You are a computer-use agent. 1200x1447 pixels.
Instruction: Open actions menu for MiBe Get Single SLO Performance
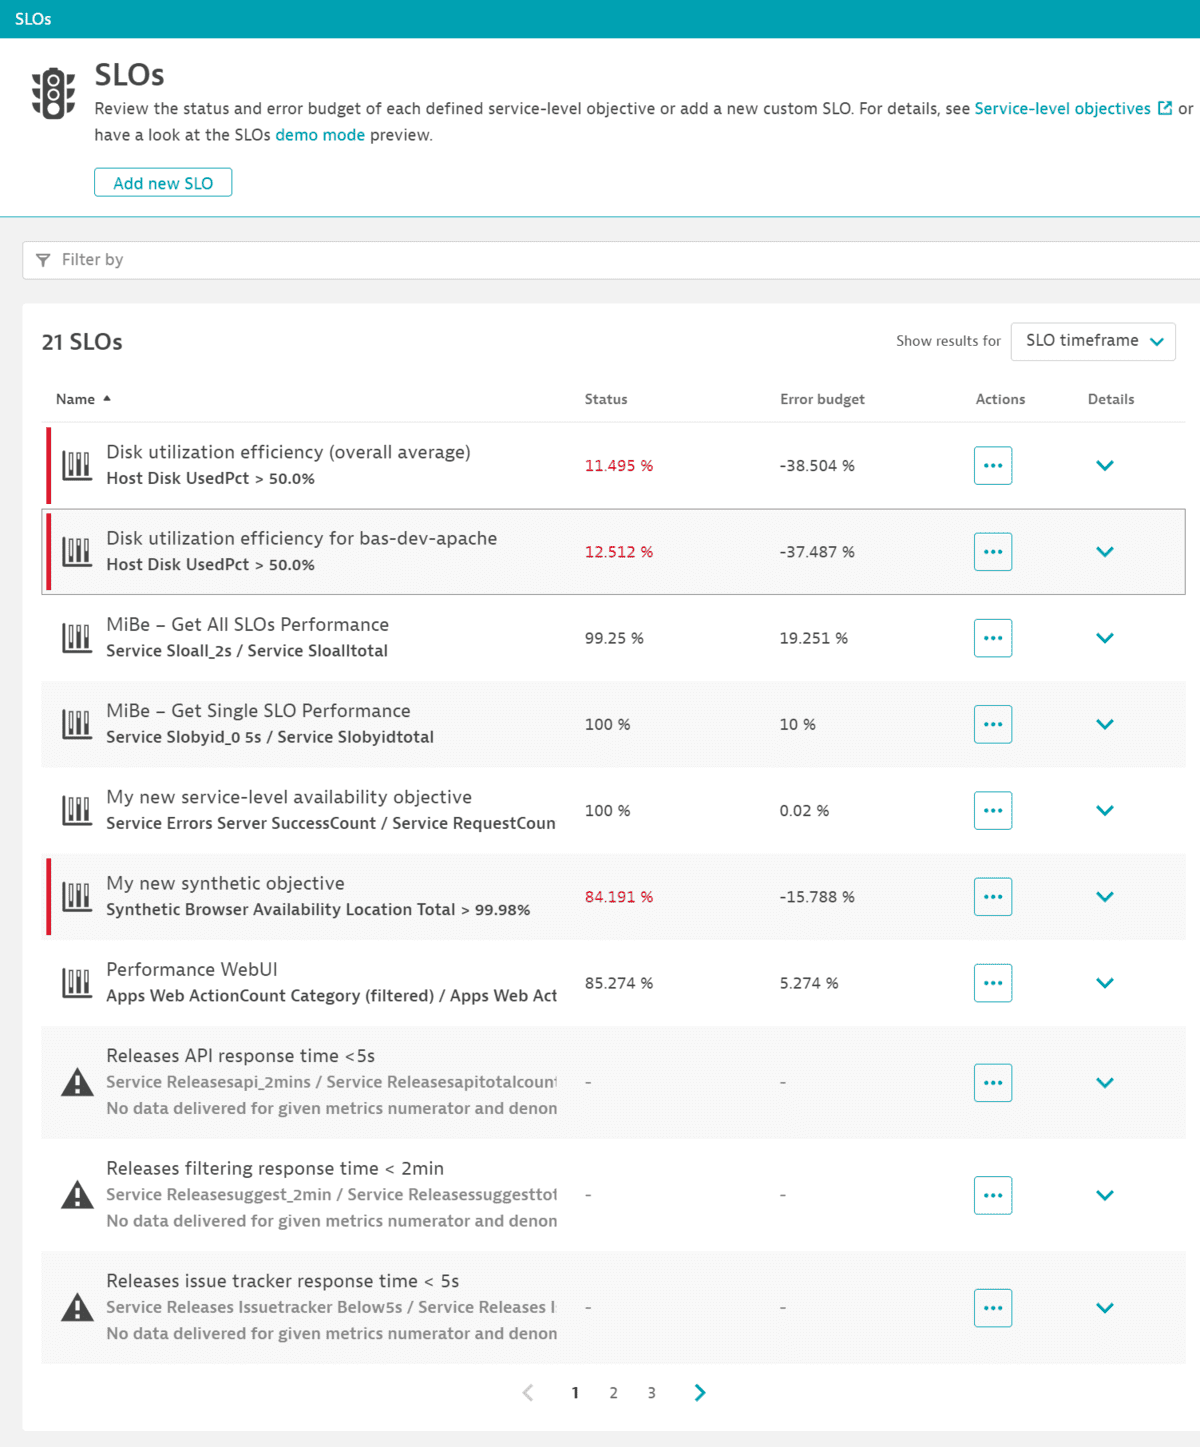pos(993,724)
